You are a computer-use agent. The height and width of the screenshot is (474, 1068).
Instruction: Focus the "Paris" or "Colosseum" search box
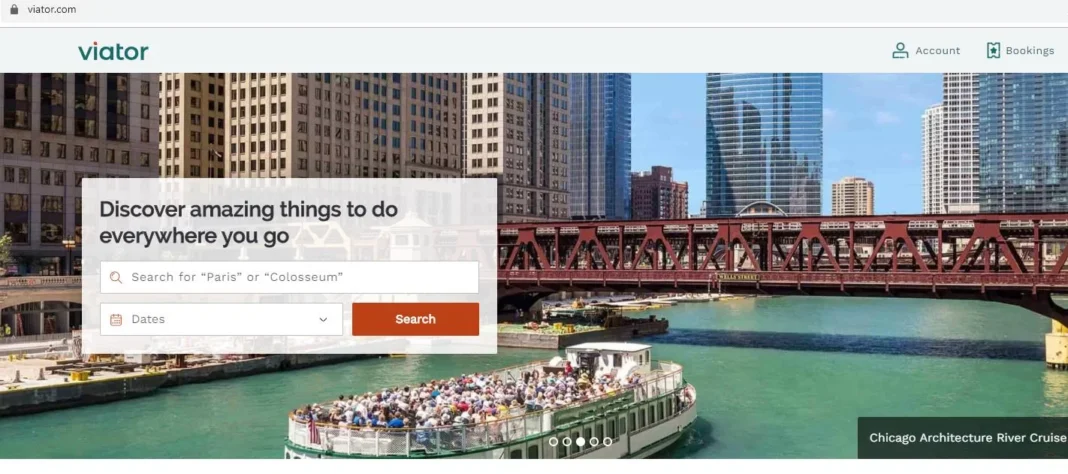289,277
